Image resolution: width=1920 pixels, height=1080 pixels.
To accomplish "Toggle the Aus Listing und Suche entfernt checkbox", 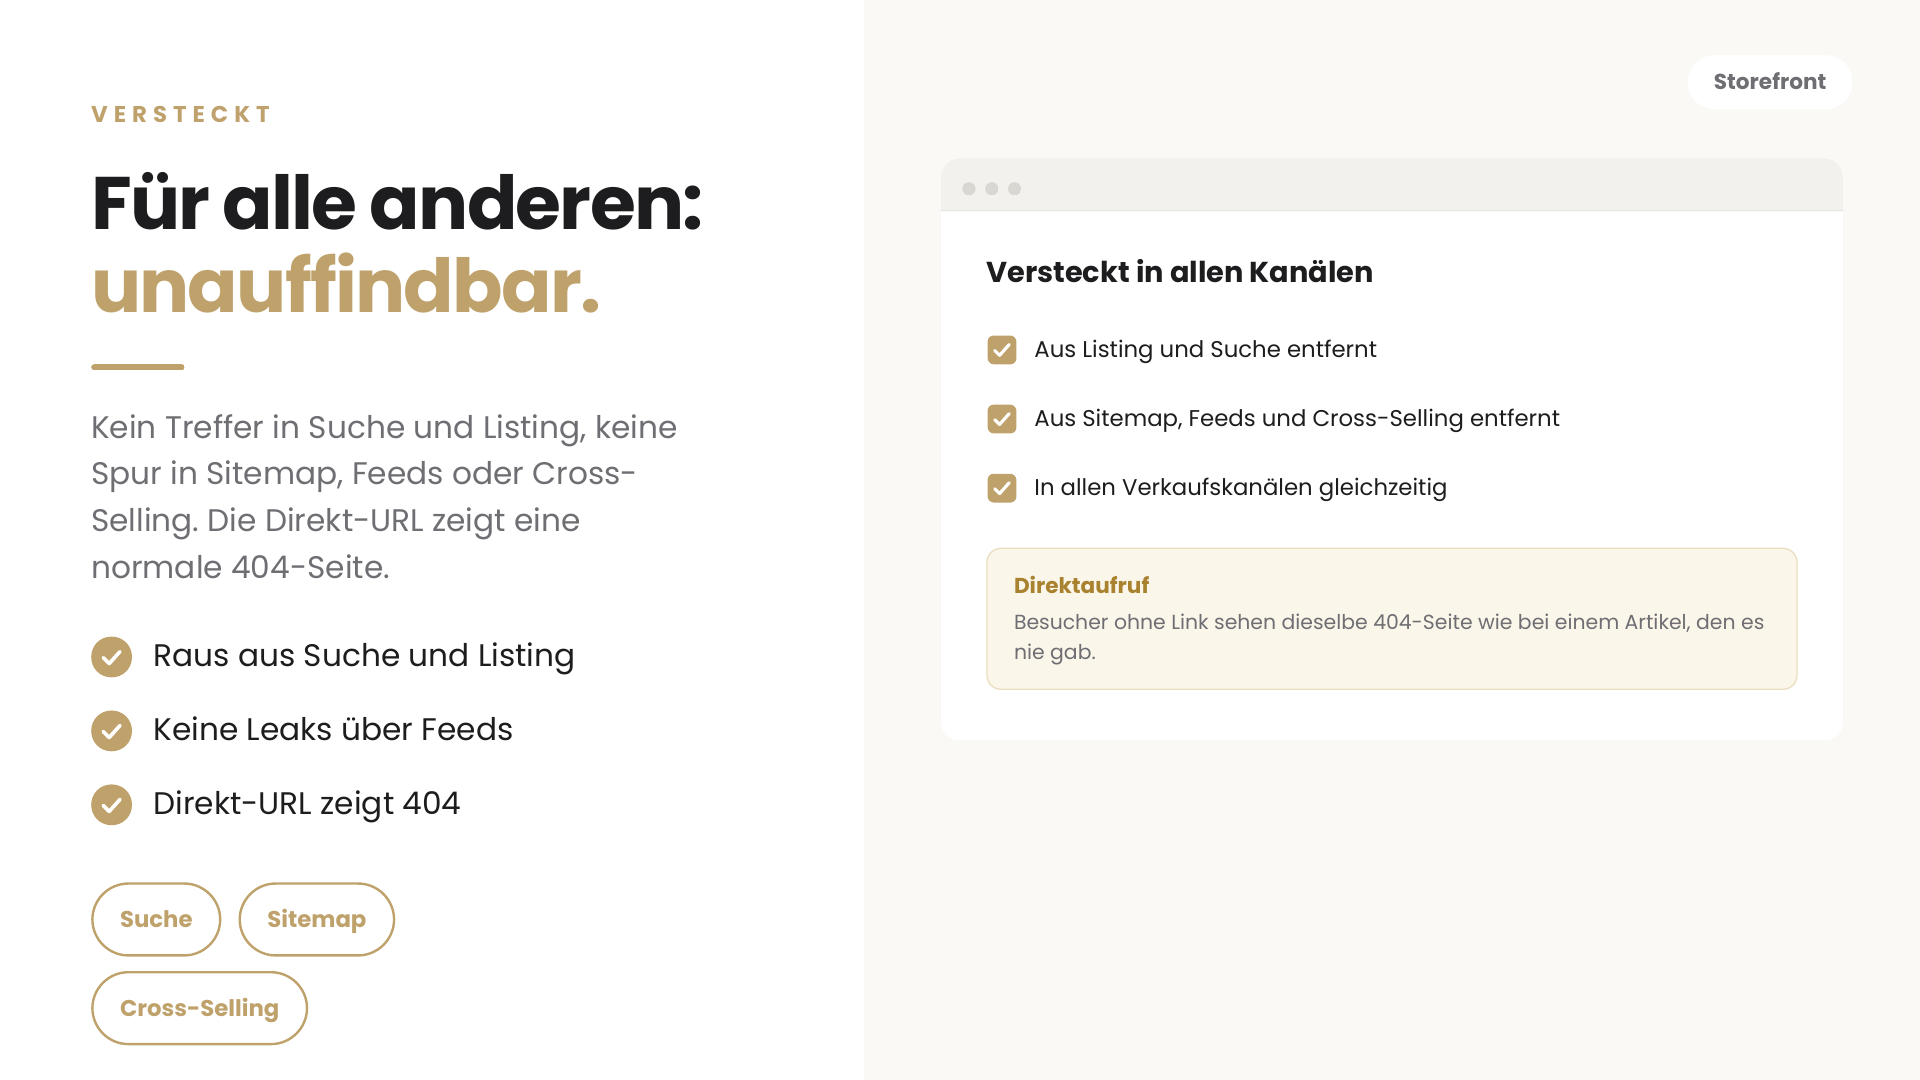I will (x=1002, y=350).
